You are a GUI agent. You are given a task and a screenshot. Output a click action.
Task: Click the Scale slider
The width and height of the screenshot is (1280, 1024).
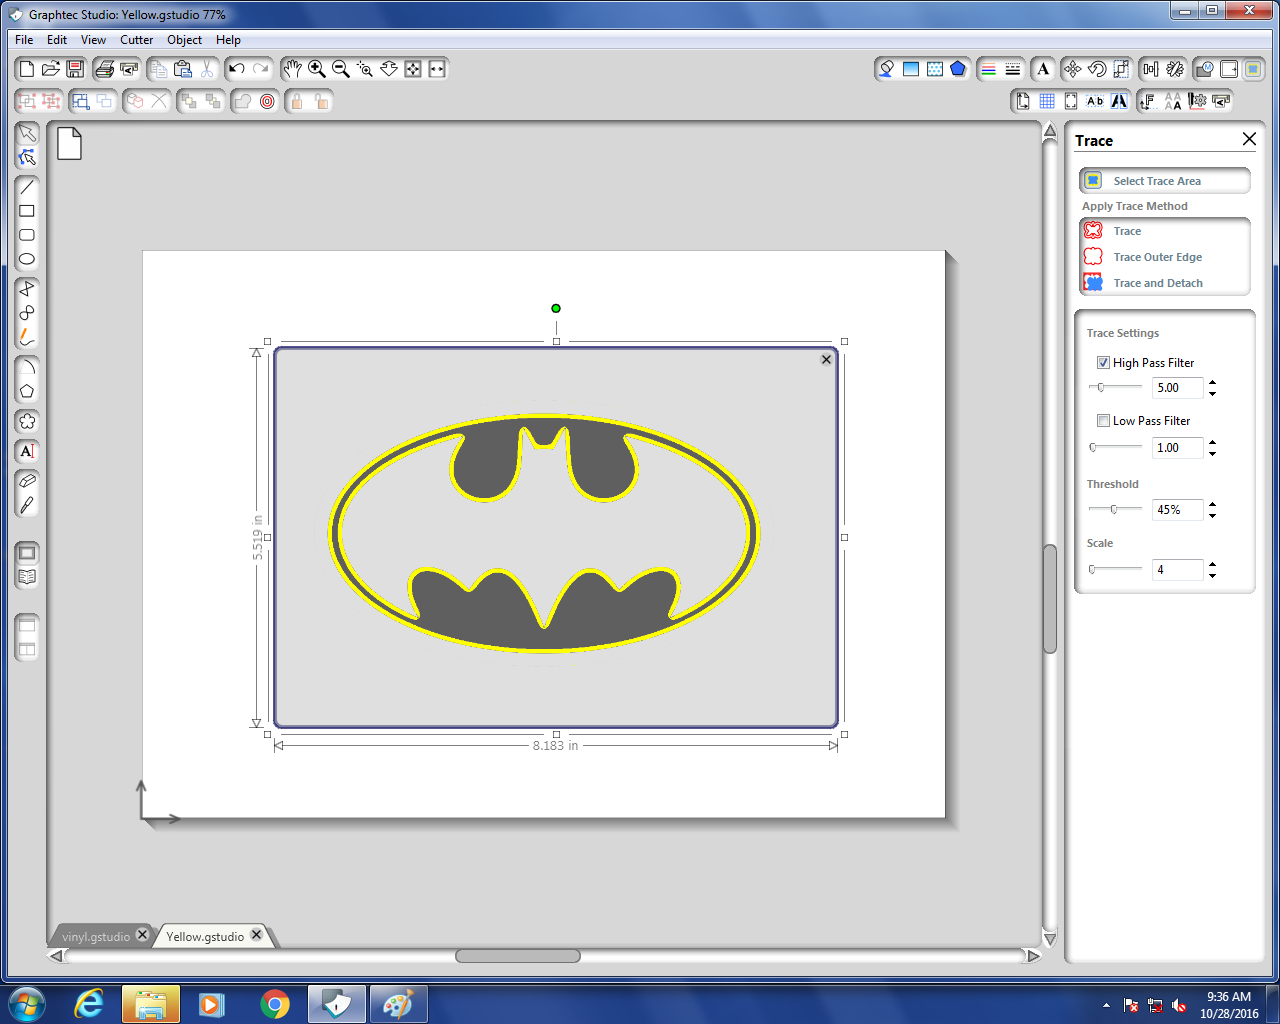[1115, 569]
